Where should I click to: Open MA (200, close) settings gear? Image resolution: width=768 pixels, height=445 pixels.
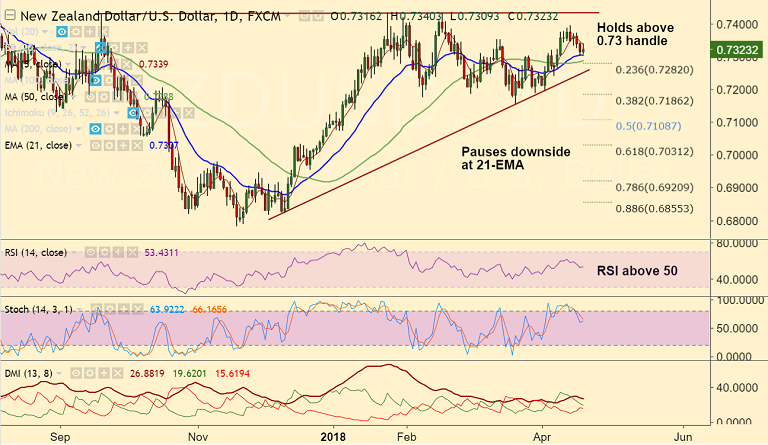[109, 129]
